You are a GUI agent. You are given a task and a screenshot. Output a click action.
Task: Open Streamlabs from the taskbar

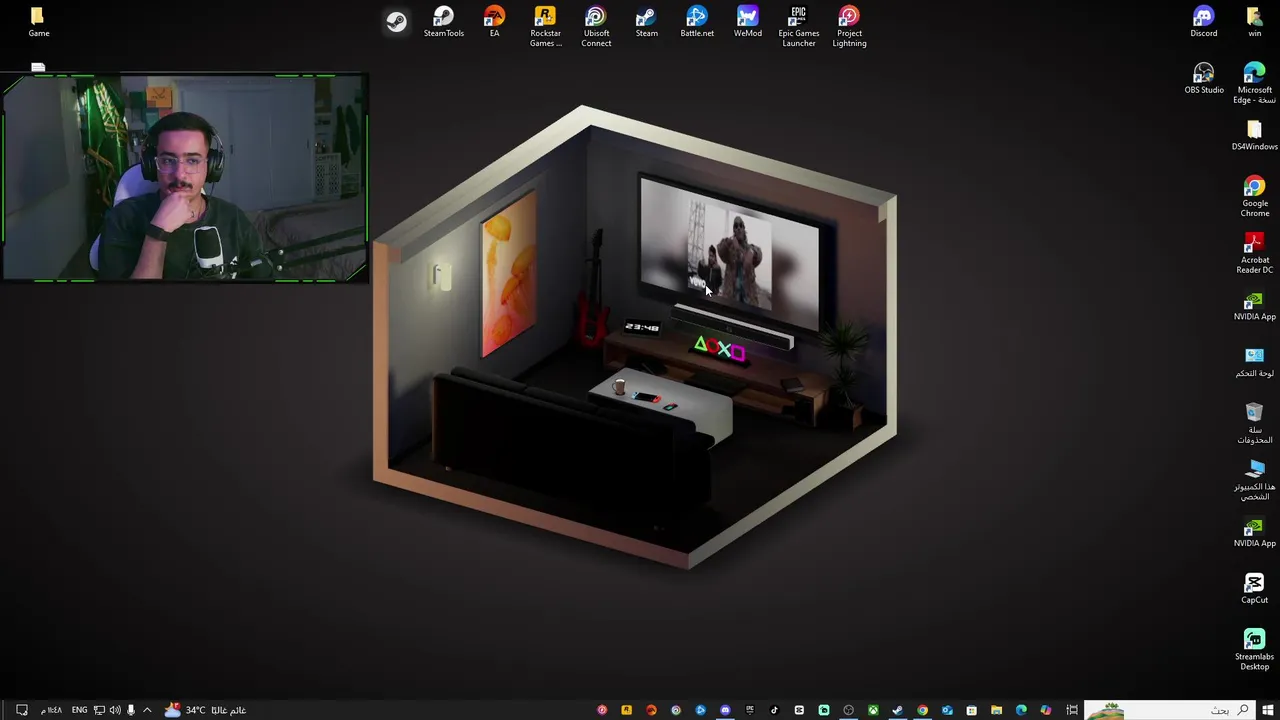click(x=823, y=710)
